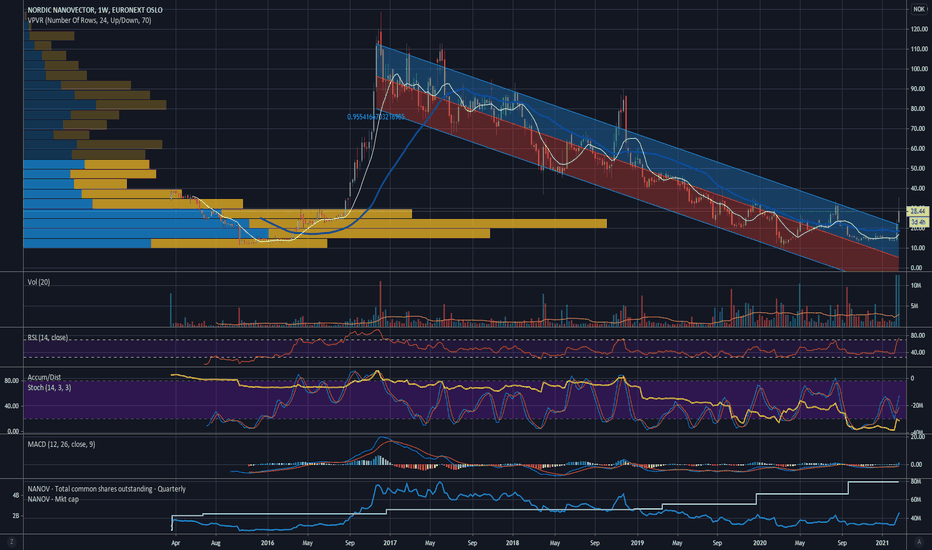Screen dimensions: 932x550
Task: Click the 0.9554 regression value text
Action: tap(376, 117)
